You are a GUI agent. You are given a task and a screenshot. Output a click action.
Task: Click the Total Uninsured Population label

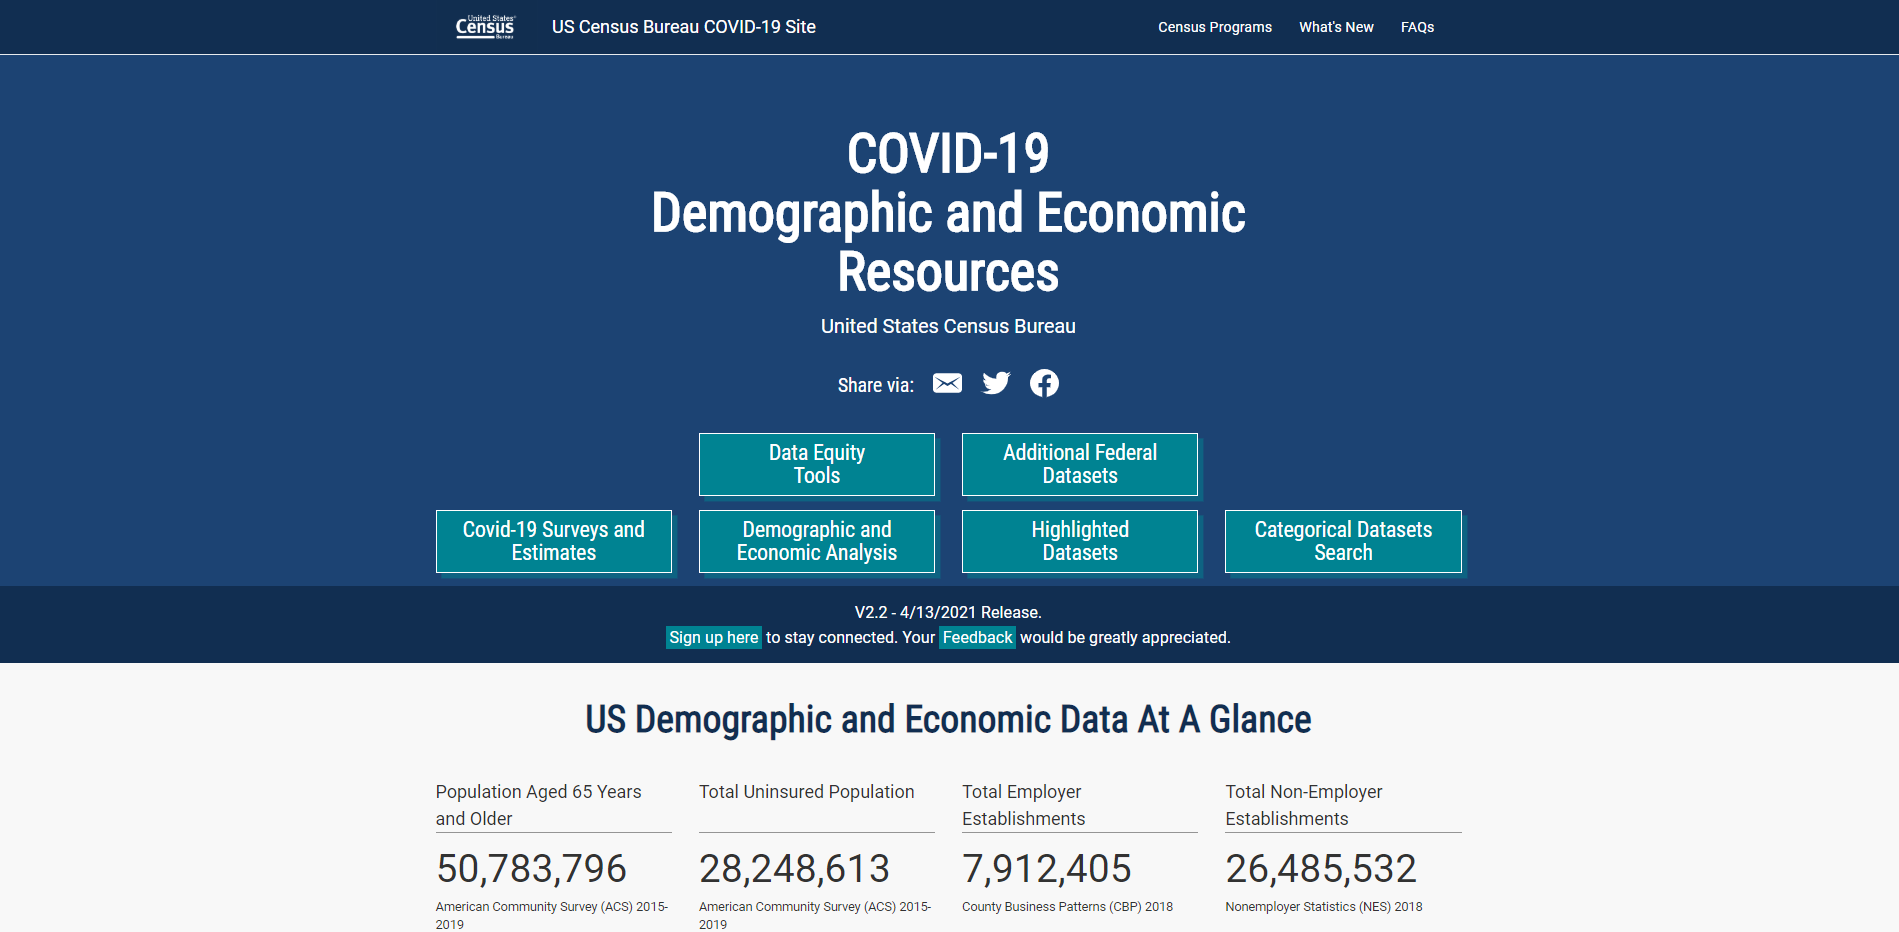coord(807,792)
